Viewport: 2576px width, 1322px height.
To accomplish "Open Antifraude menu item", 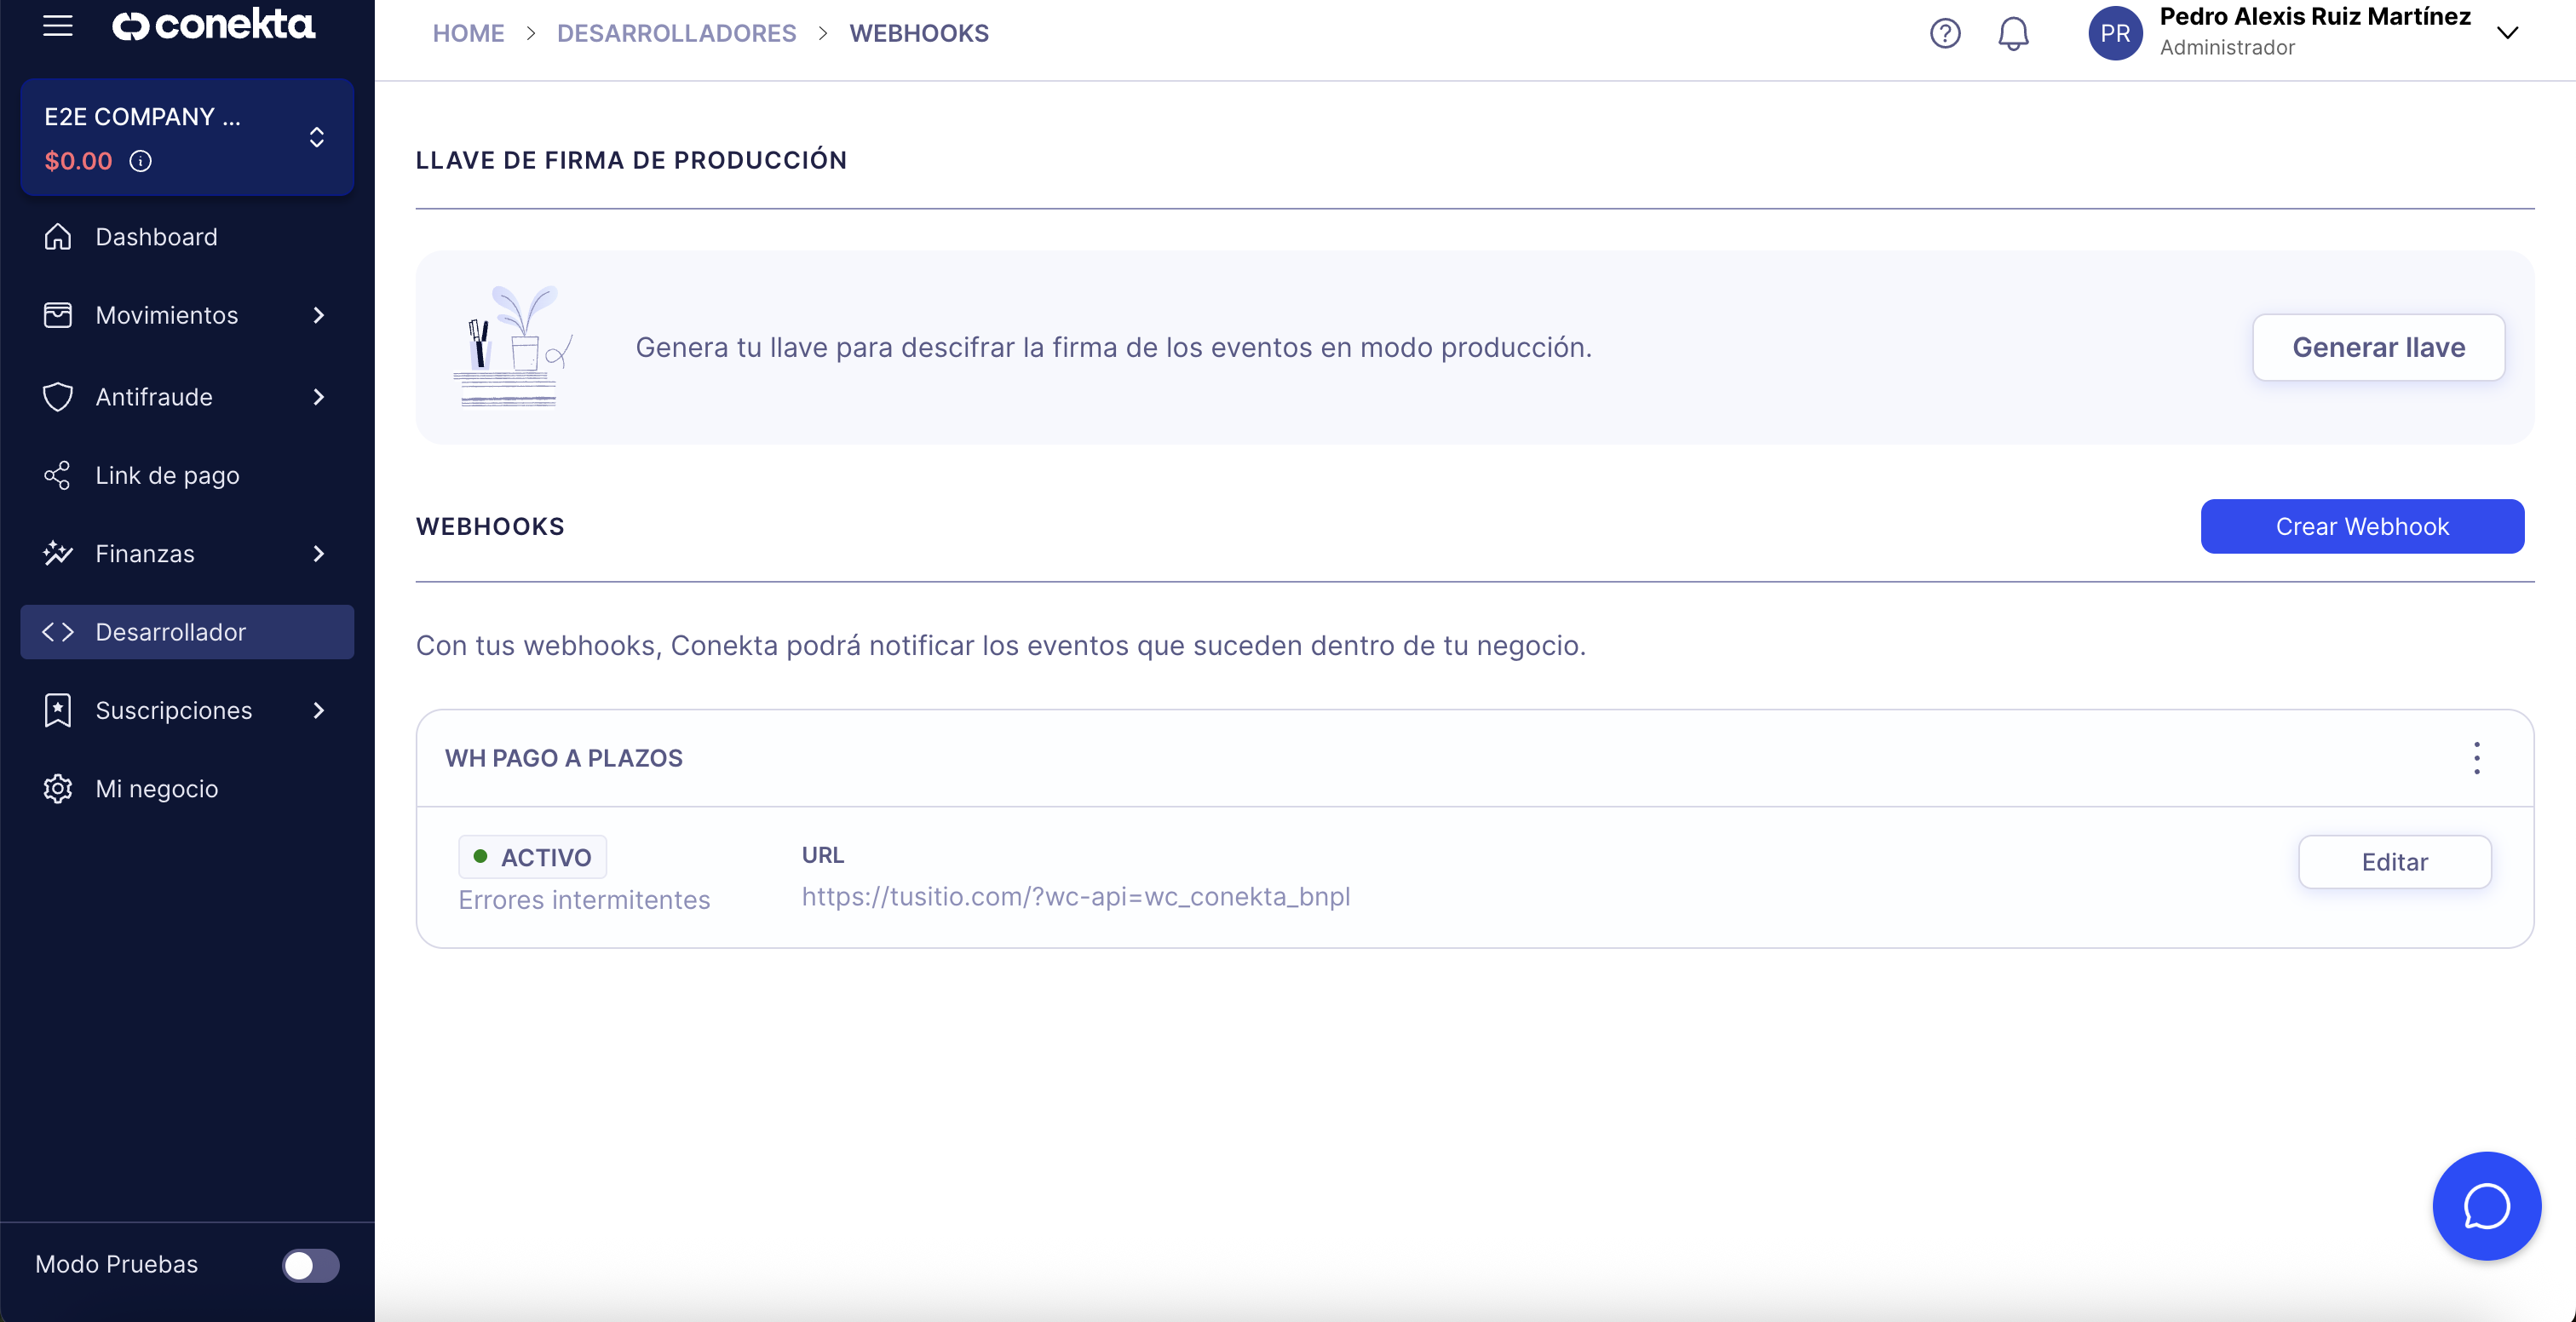I will tap(187, 397).
